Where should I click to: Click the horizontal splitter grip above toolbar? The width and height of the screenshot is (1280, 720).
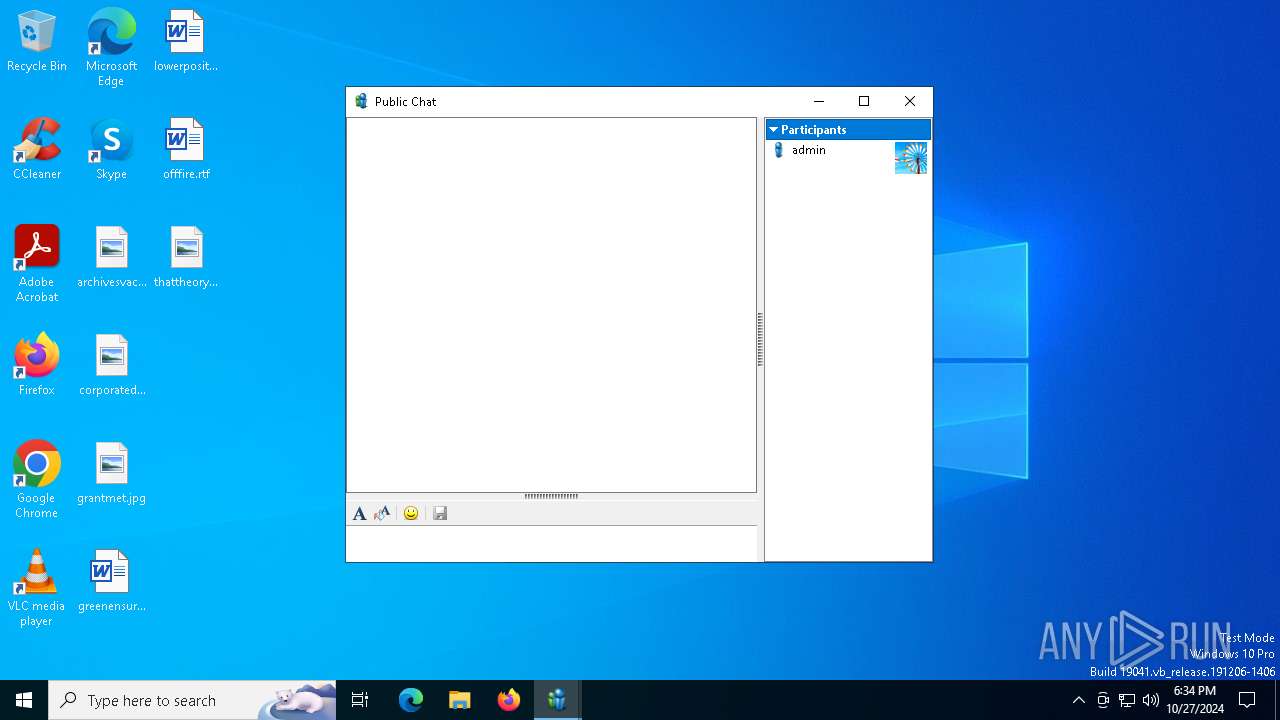click(x=551, y=496)
